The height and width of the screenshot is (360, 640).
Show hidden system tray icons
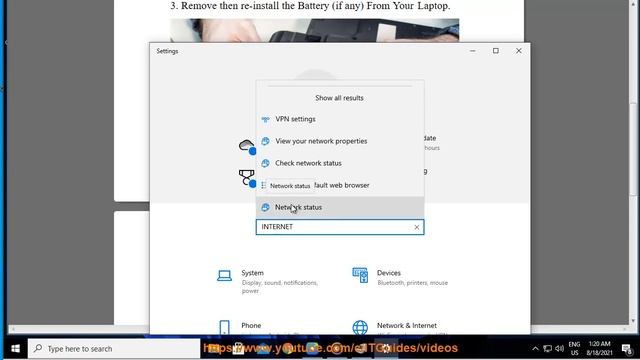535,349
